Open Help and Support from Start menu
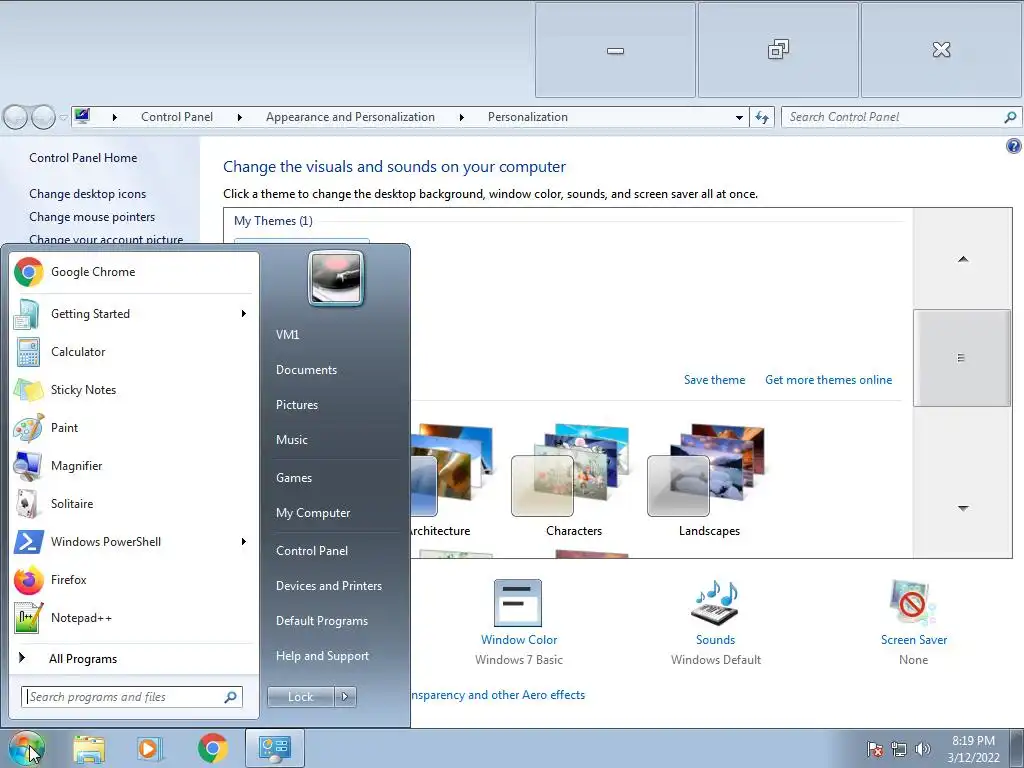The height and width of the screenshot is (768, 1024). [x=323, y=656]
